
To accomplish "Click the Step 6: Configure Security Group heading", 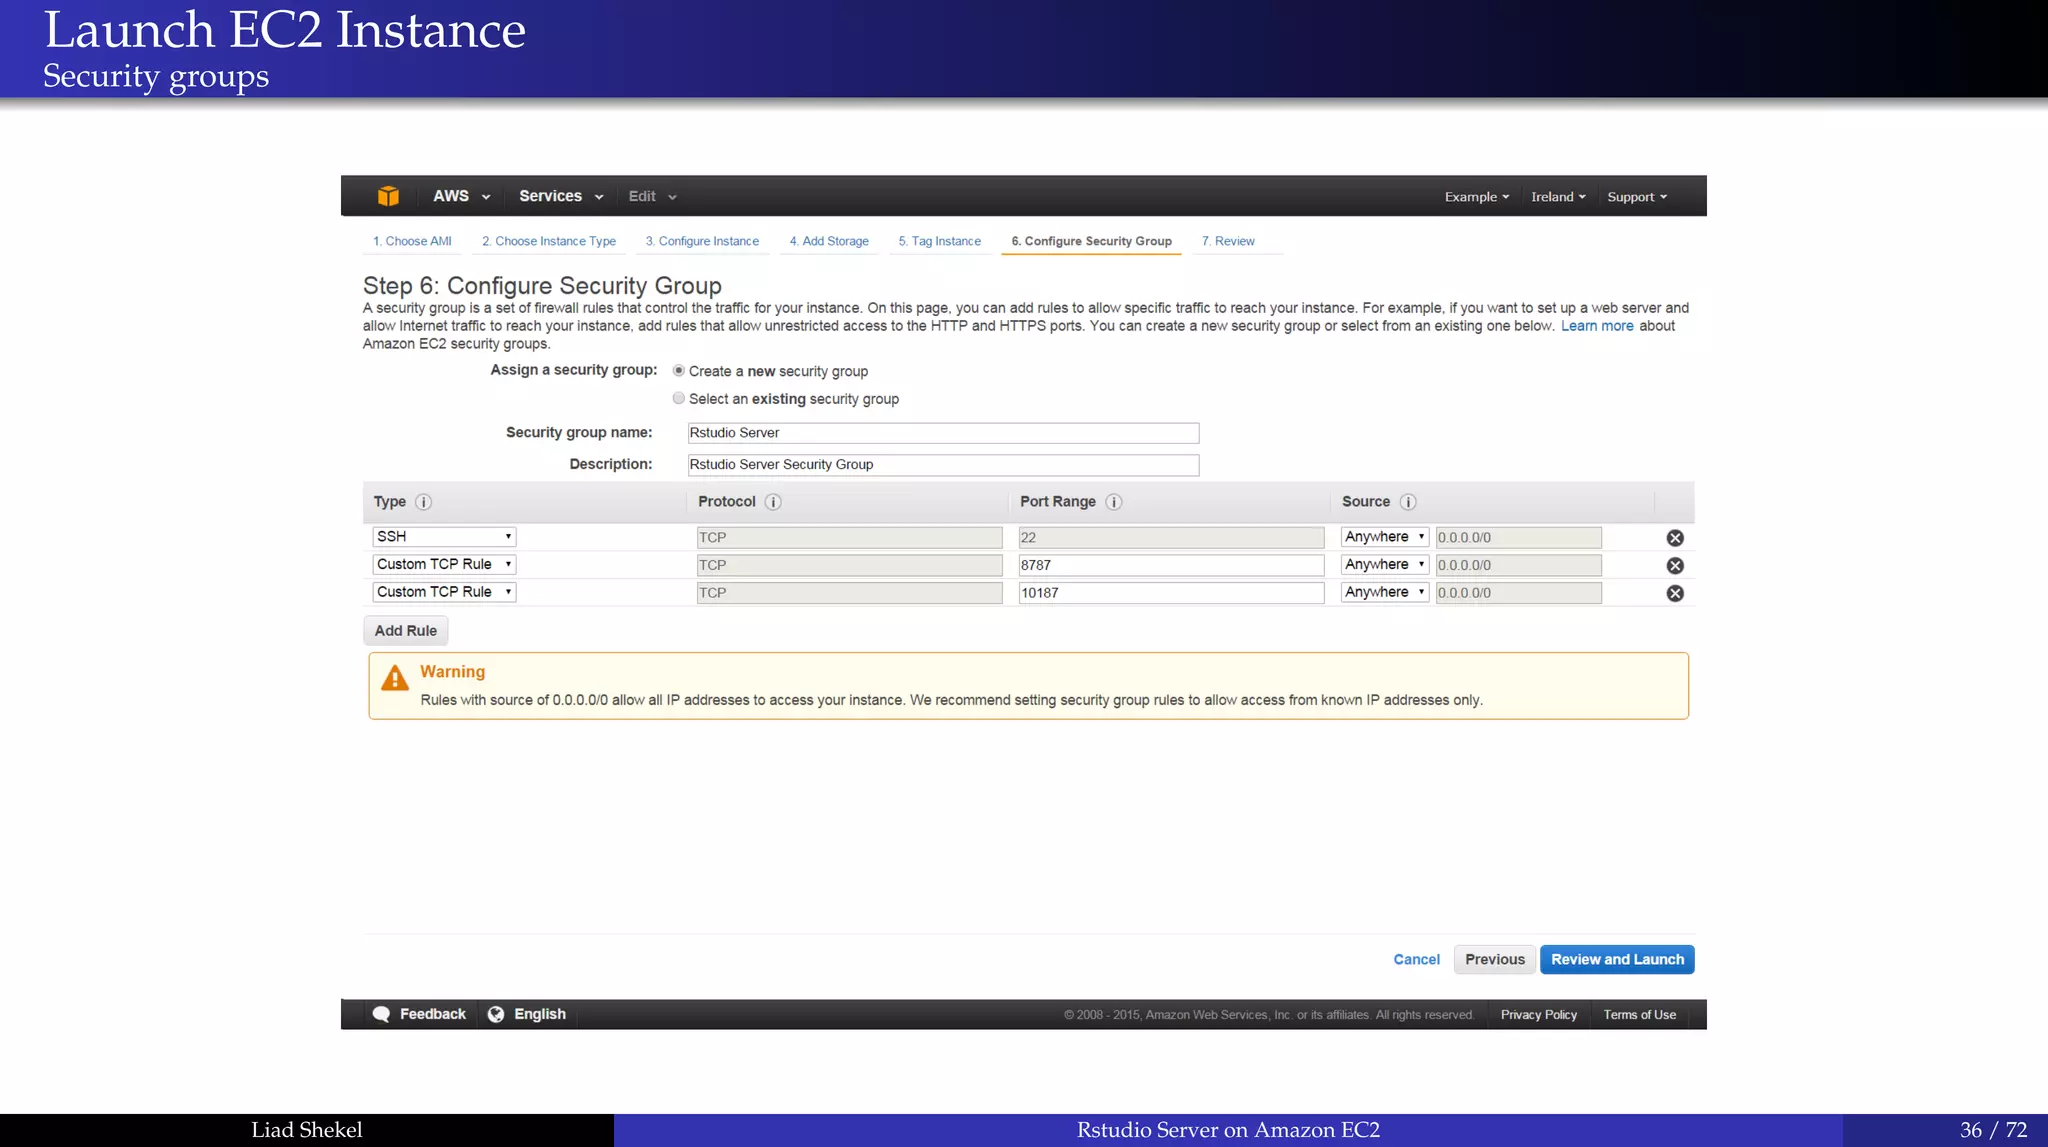I will pos(542,286).
